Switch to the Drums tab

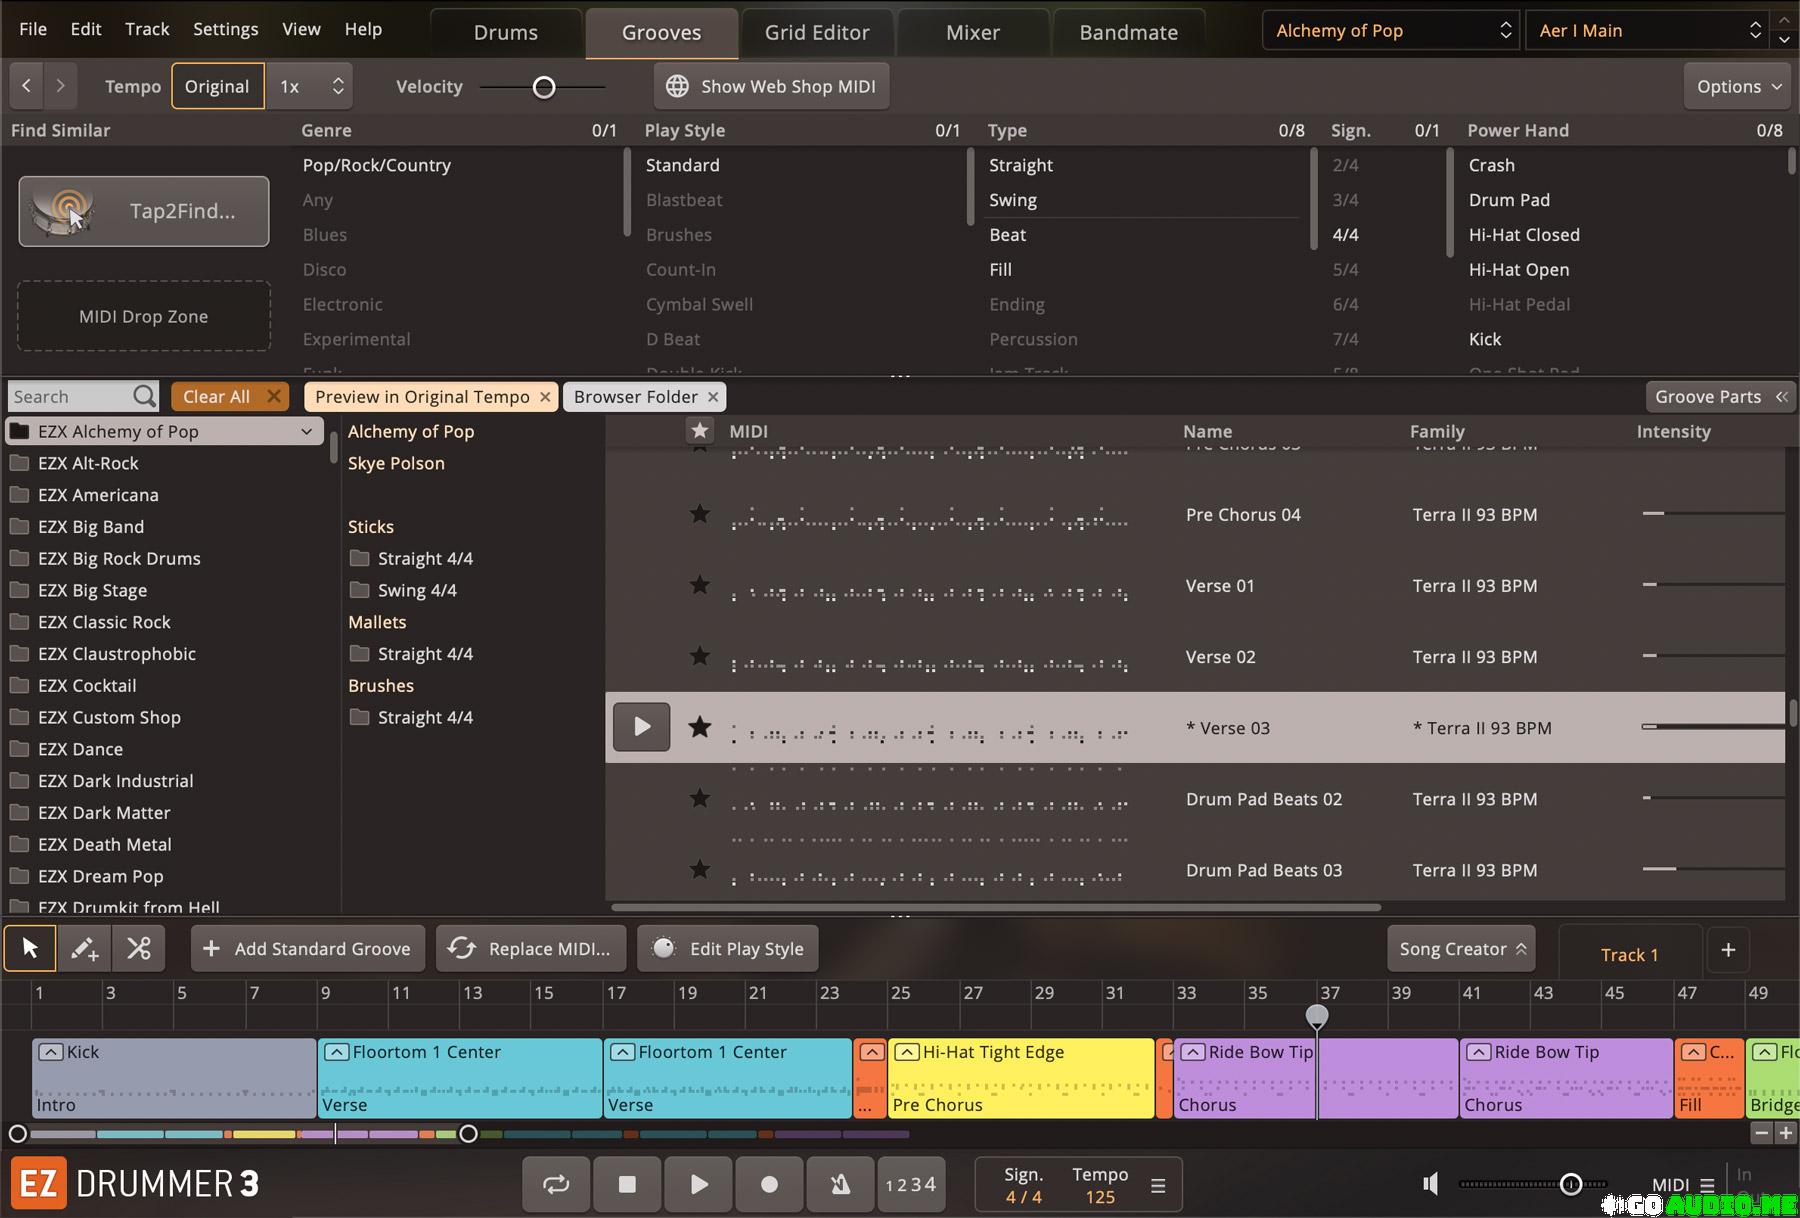point(506,32)
